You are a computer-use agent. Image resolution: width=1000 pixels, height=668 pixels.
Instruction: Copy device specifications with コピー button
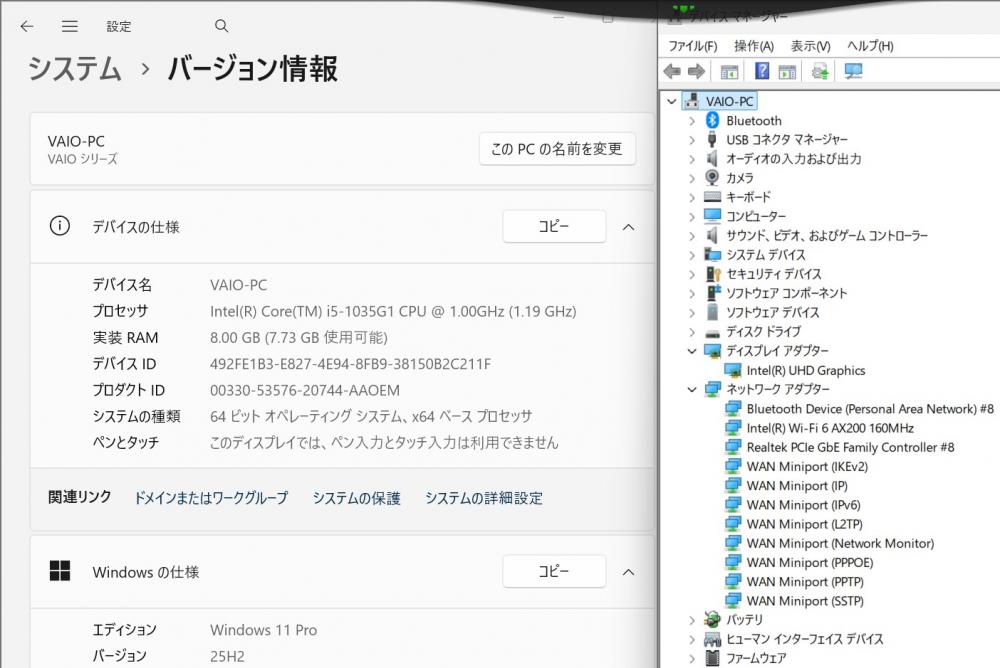point(554,226)
